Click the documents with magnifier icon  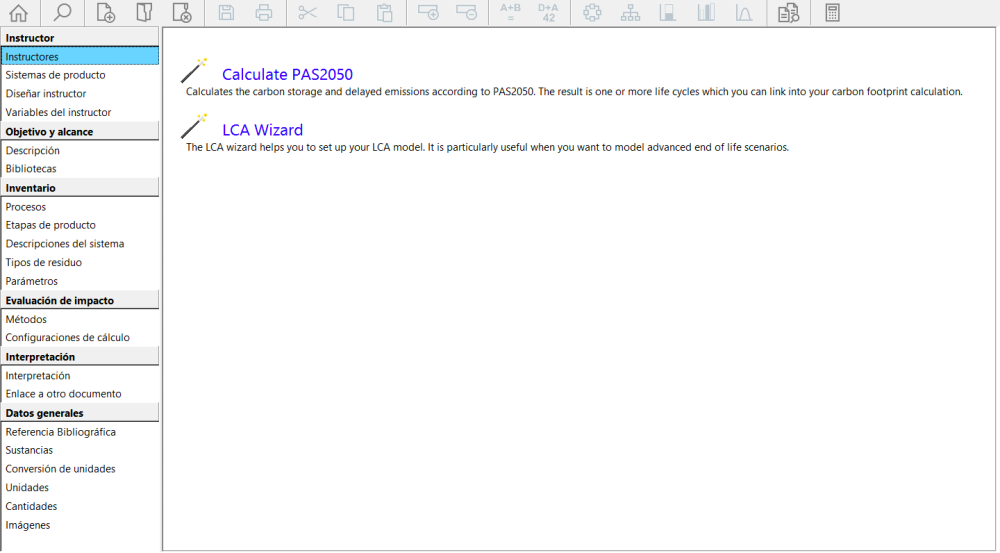(x=788, y=12)
